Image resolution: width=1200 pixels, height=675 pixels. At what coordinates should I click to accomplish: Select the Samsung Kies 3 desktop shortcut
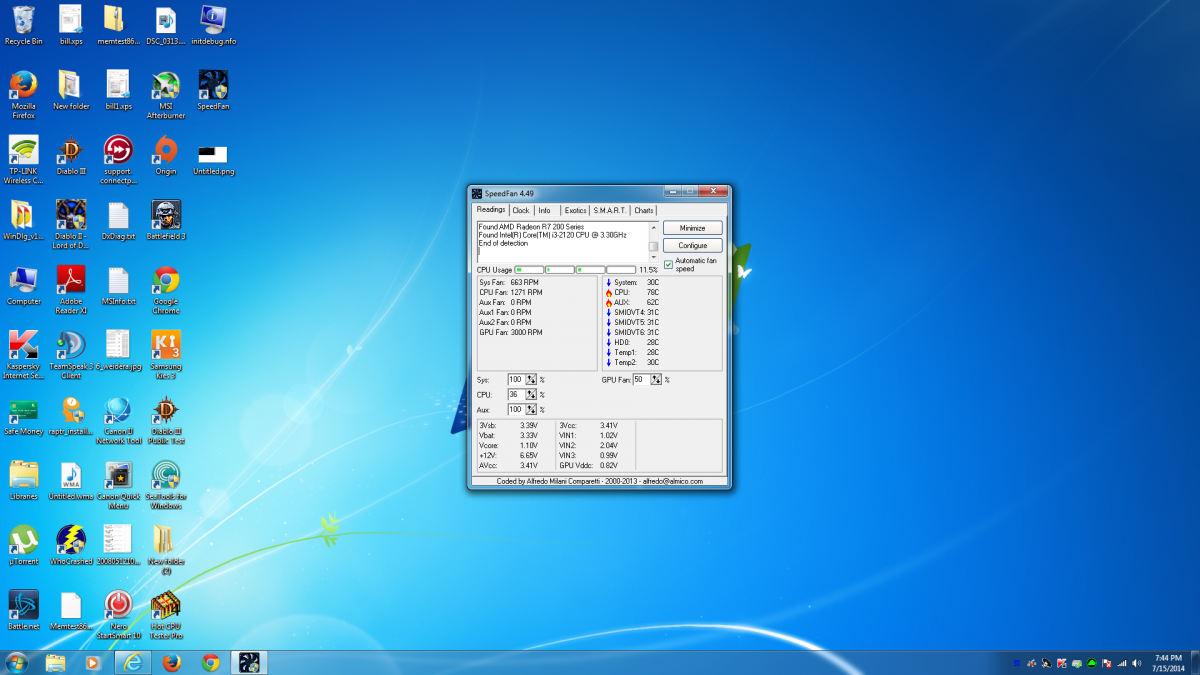tap(165, 355)
